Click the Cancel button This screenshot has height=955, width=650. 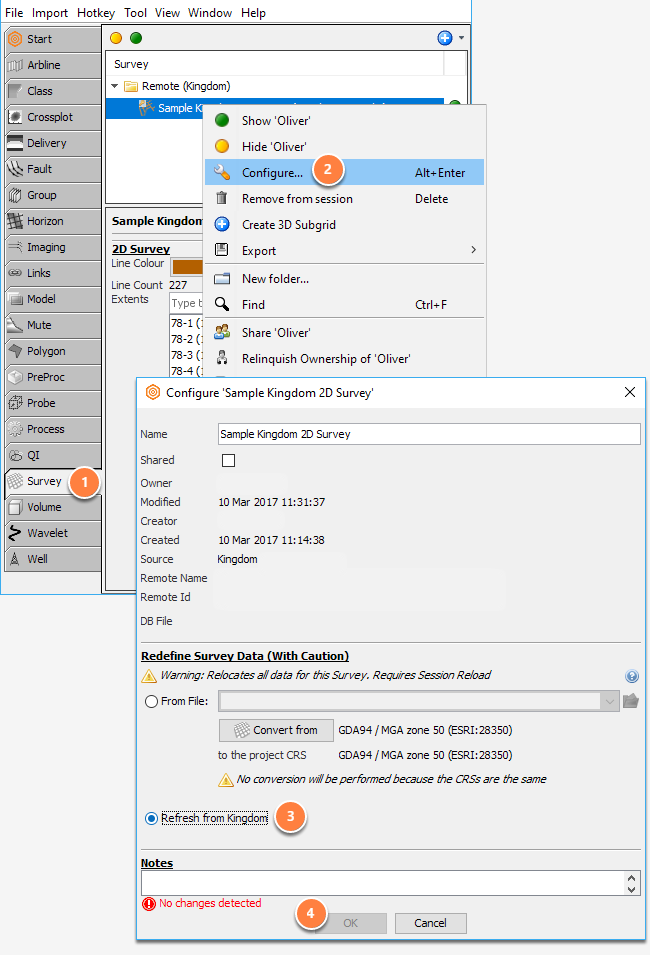coord(431,923)
